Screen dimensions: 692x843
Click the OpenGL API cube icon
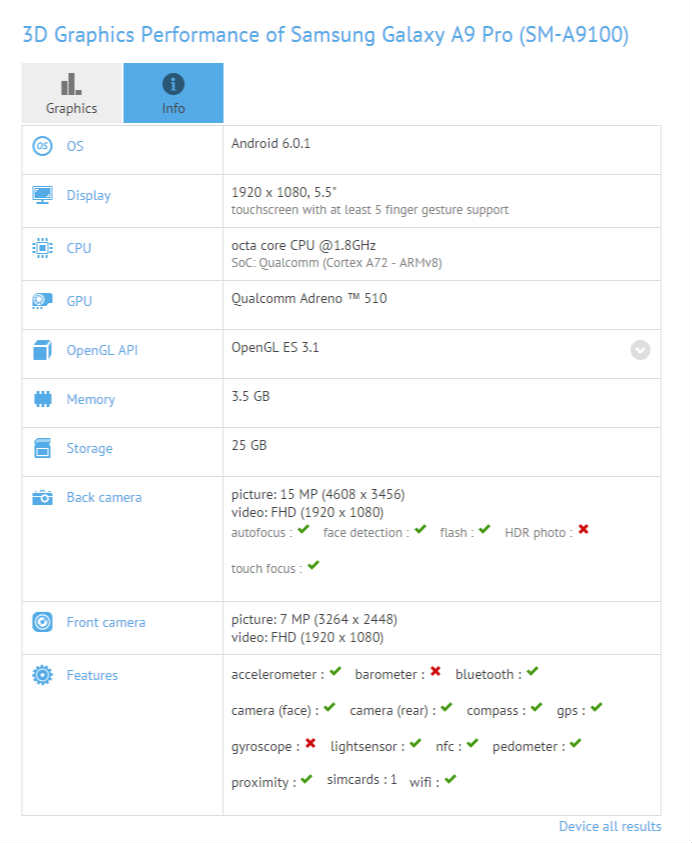[x=42, y=350]
